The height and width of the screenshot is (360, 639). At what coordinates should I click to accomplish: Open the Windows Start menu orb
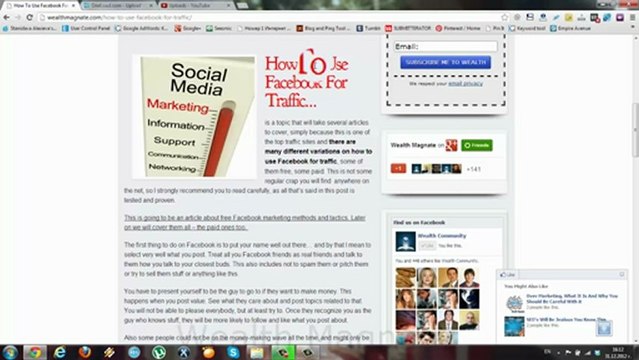point(10,352)
